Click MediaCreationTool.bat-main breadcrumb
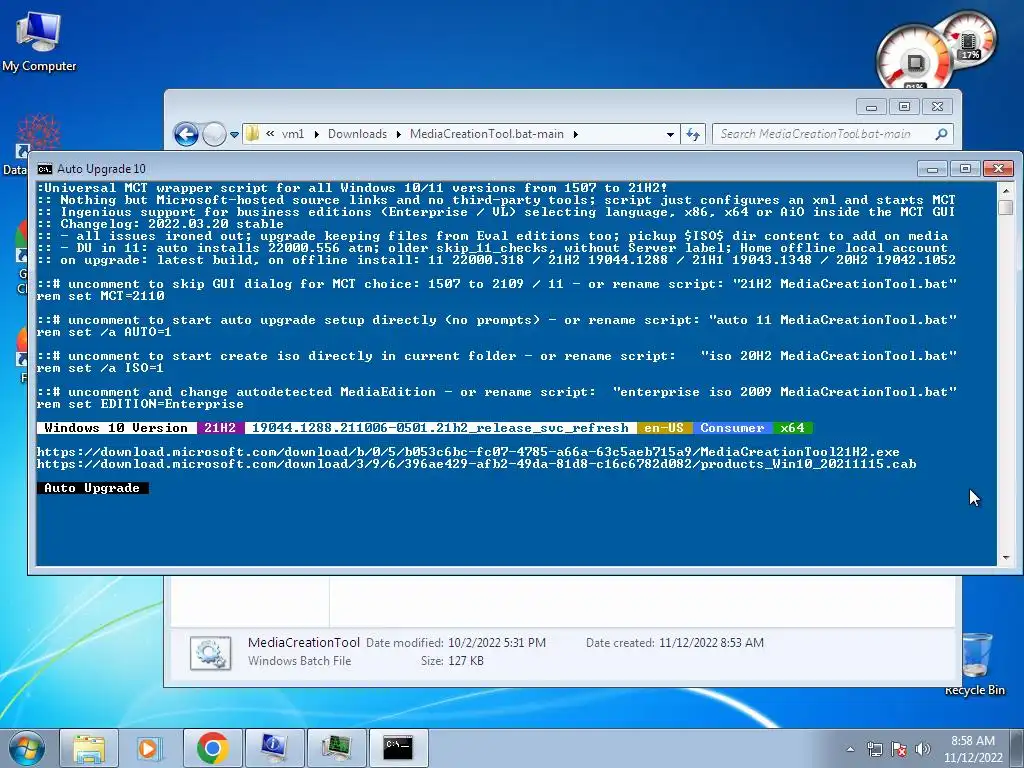The image size is (1024, 768). pyautogui.click(x=487, y=134)
